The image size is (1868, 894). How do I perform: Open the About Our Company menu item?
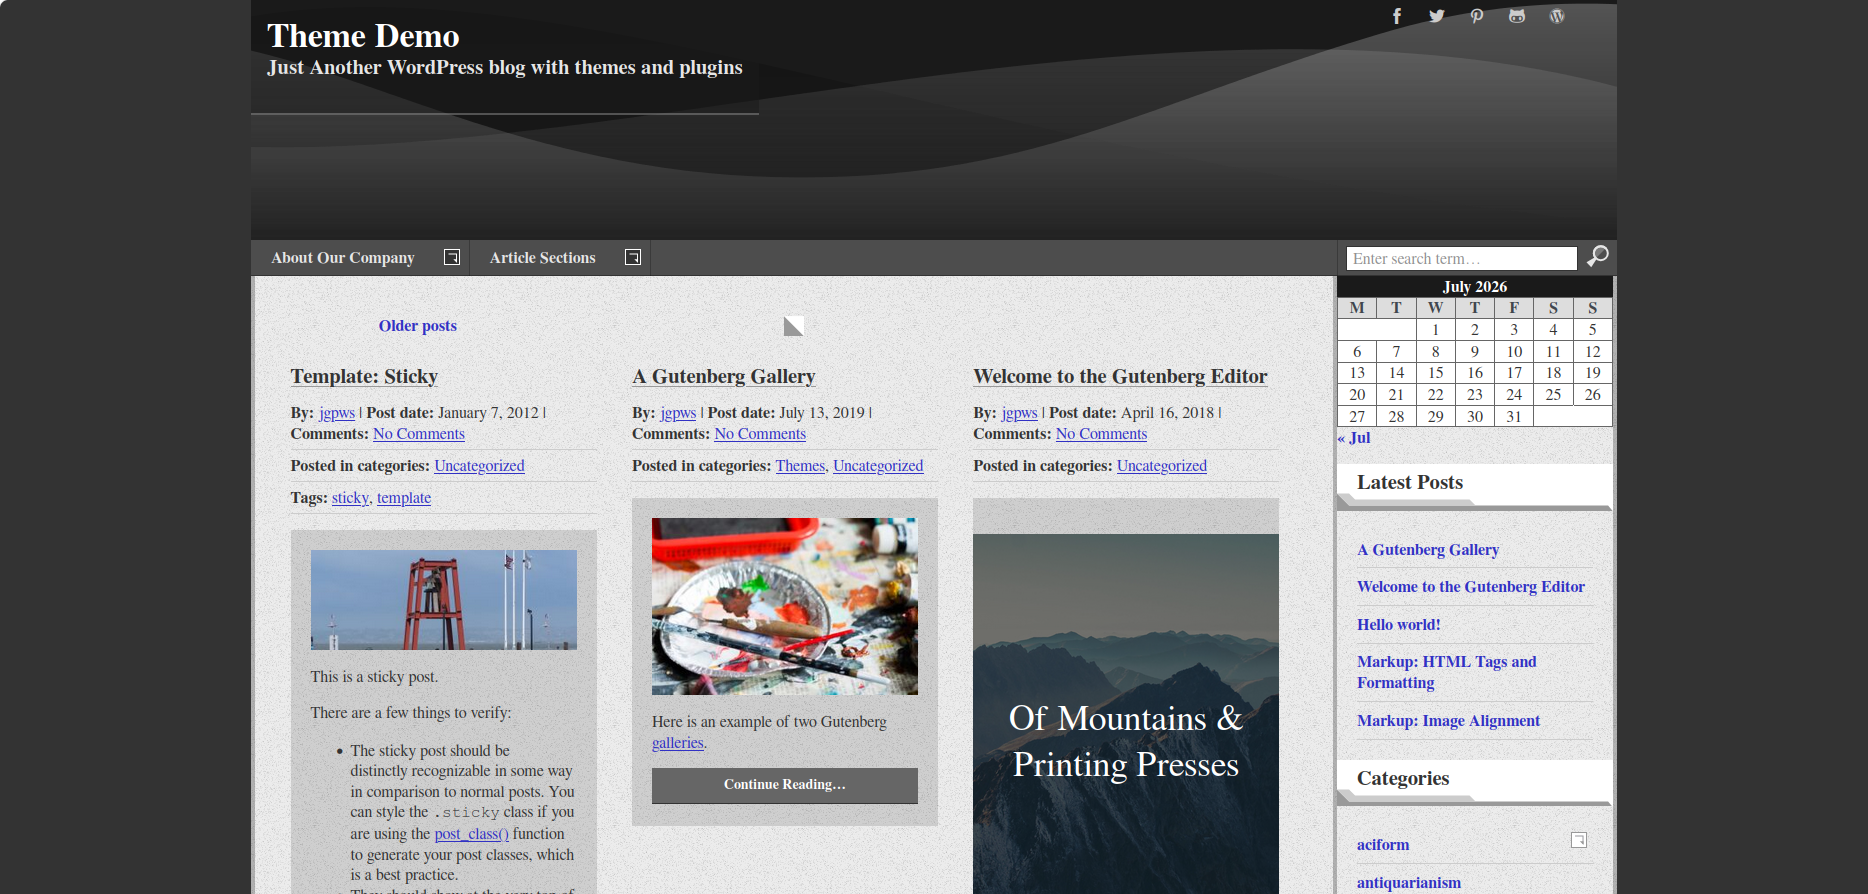pyautogui.click(x=343, y=258)
